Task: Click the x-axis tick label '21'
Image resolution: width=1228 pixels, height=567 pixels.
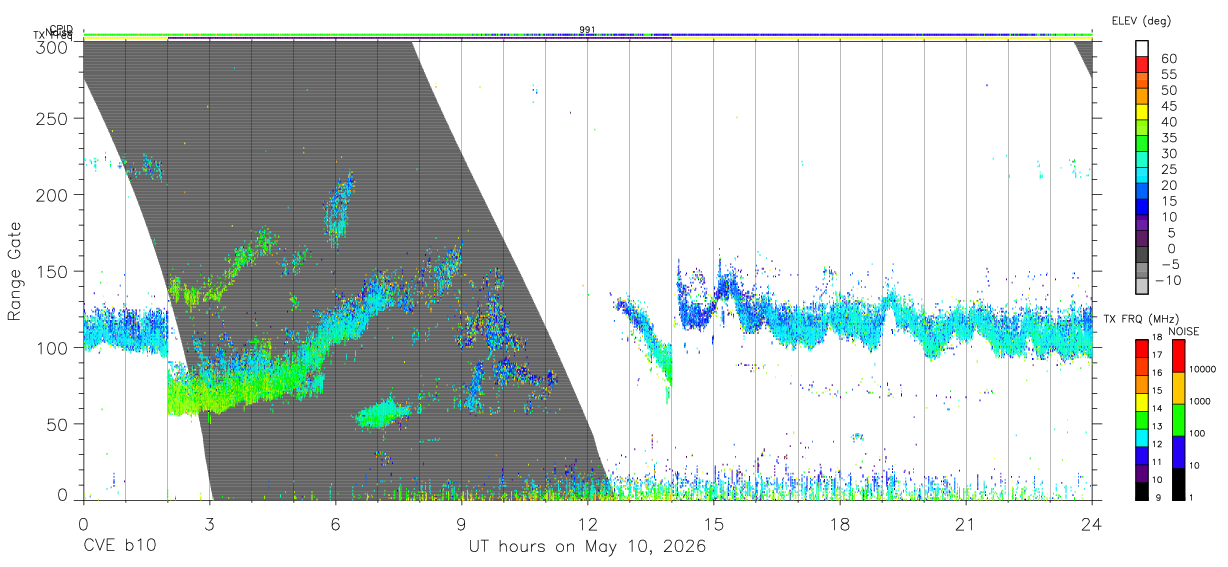Action: pyautogui.click(x=966, y=524)
